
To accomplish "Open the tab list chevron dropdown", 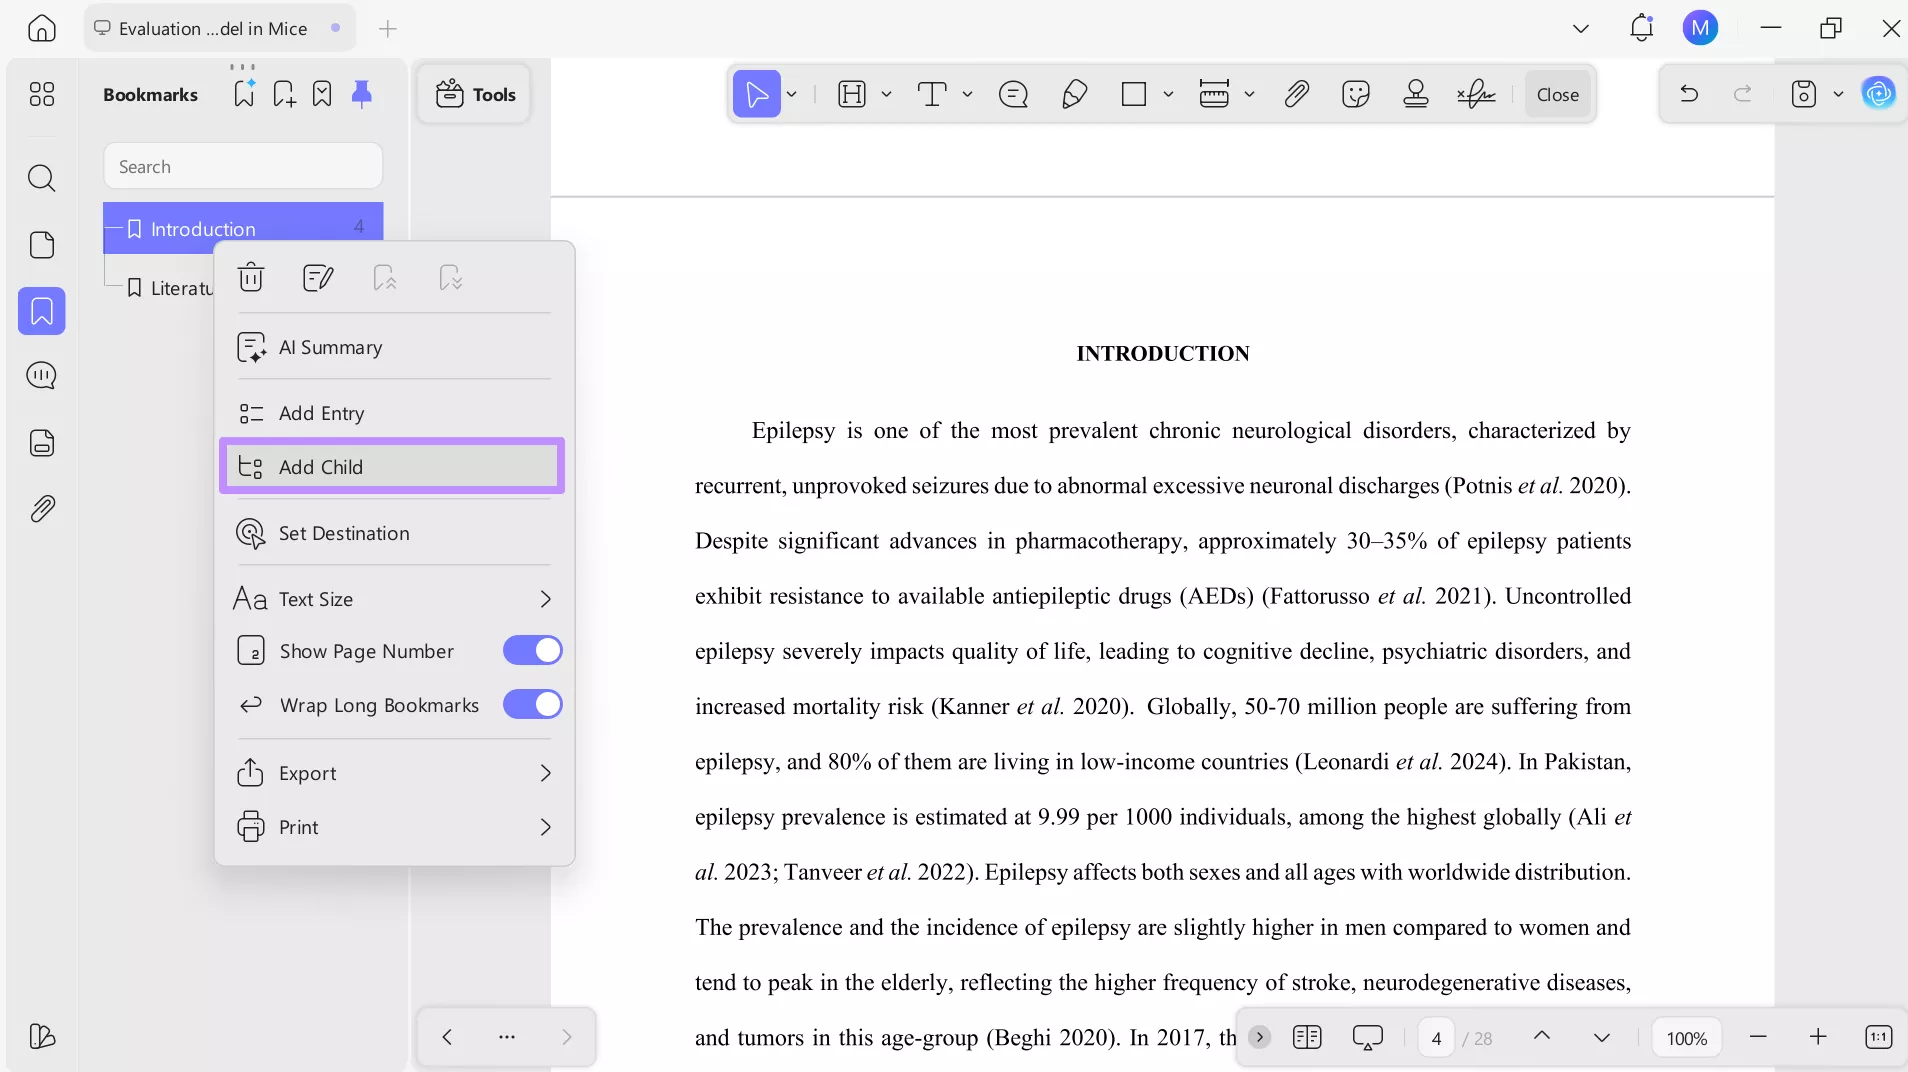I will click(1581, 28).
